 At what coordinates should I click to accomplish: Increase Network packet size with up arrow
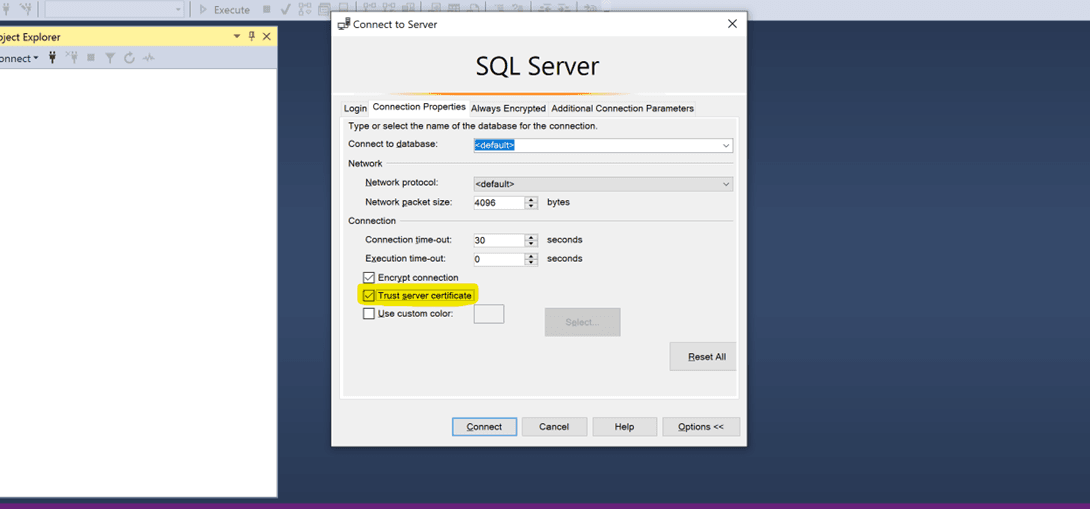click(532, 200)
